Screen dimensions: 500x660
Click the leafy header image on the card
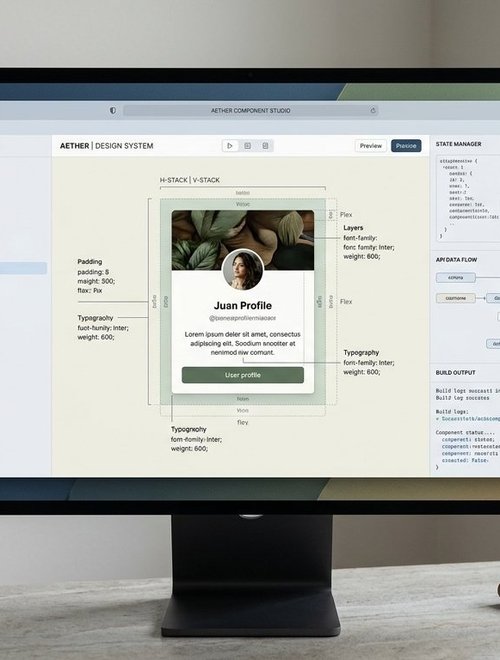[x=243, y=234]
